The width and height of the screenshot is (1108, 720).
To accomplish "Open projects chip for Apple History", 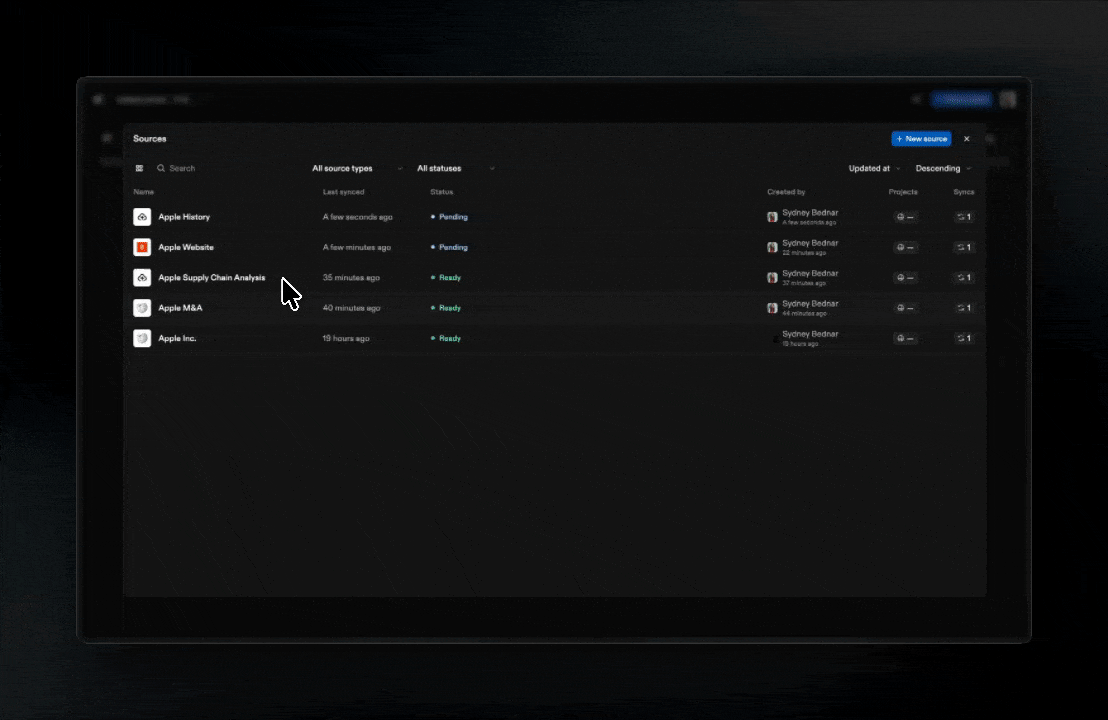I will click(905, 217).
